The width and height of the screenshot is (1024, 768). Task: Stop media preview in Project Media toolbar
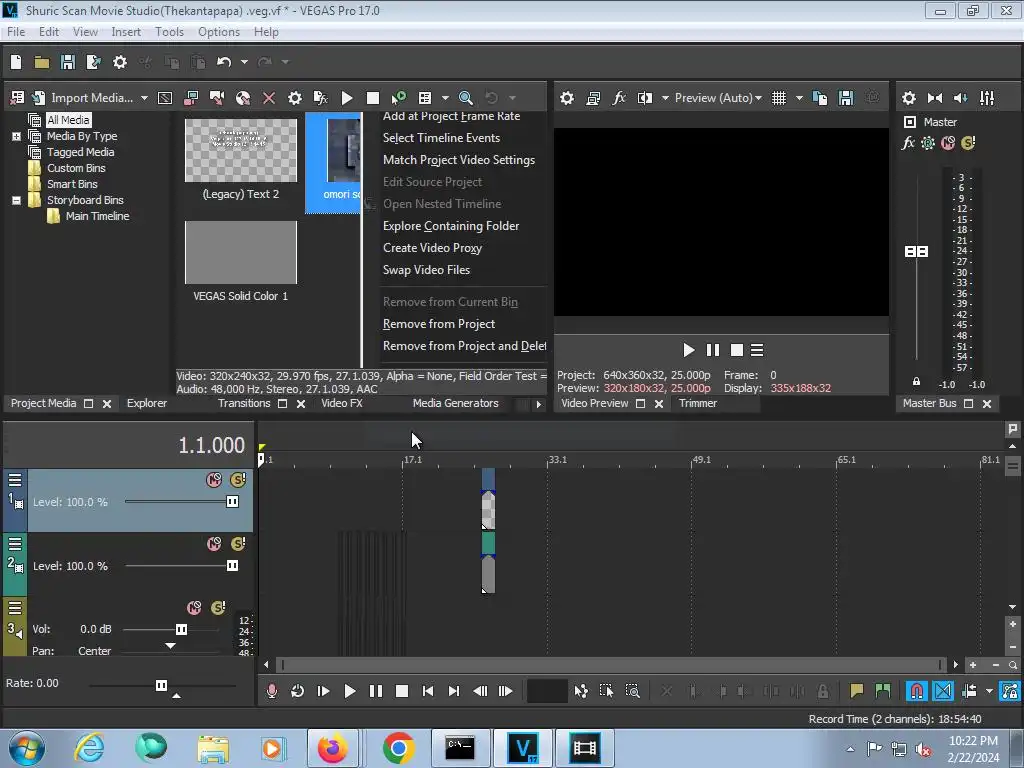coord(373,98)
